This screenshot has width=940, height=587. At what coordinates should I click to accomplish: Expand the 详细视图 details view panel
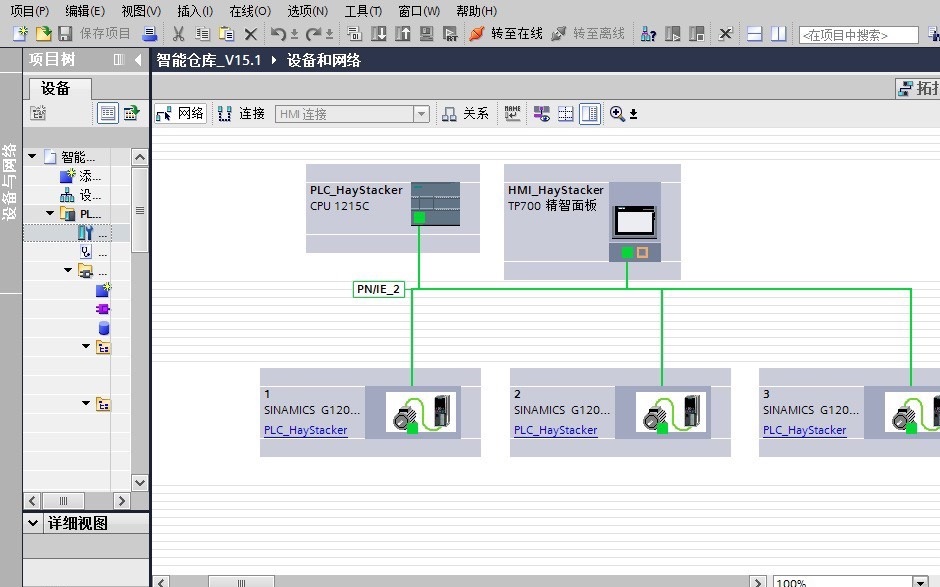tap(33, 523)
